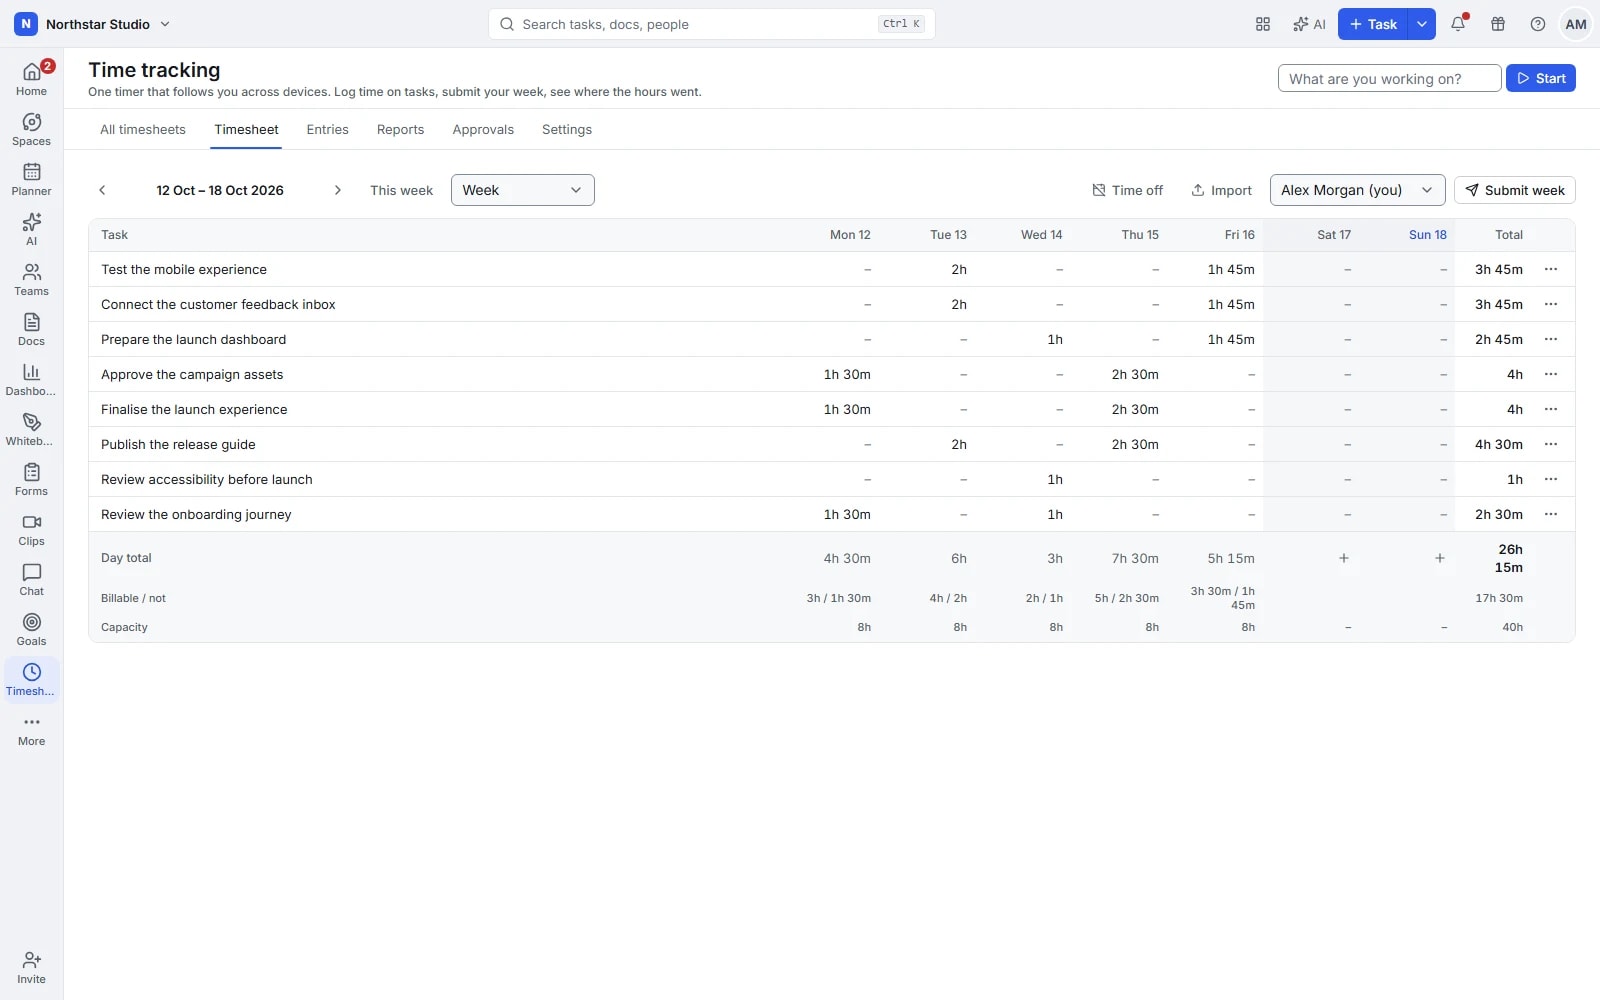Open Clips in the sidebar
This screenshot has width=1600, height=1000.
click(31, 529)
